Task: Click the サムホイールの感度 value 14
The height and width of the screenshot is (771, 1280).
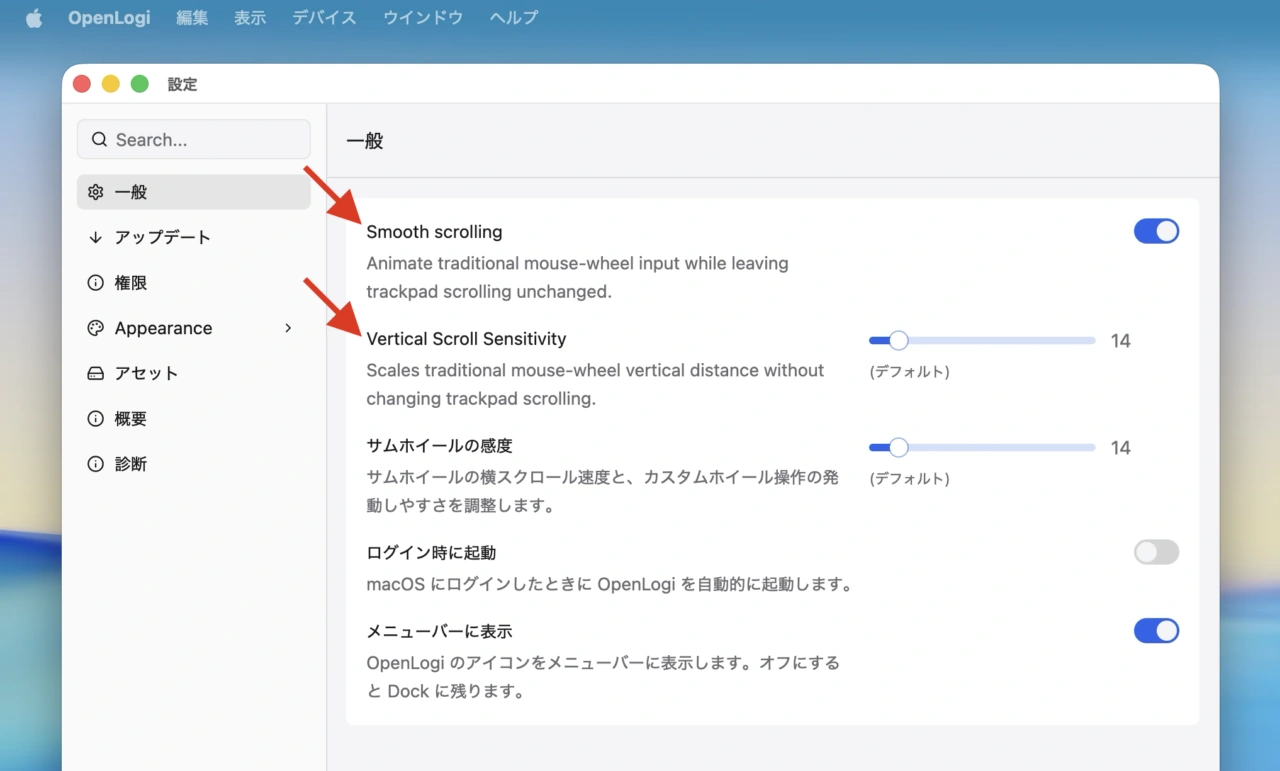Action: pyautogui.click(x=1120, y=448)
